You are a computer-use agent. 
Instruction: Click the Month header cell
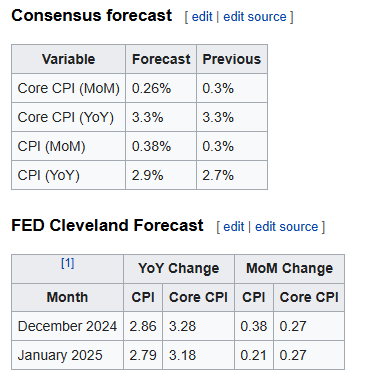tap(67, 297)
